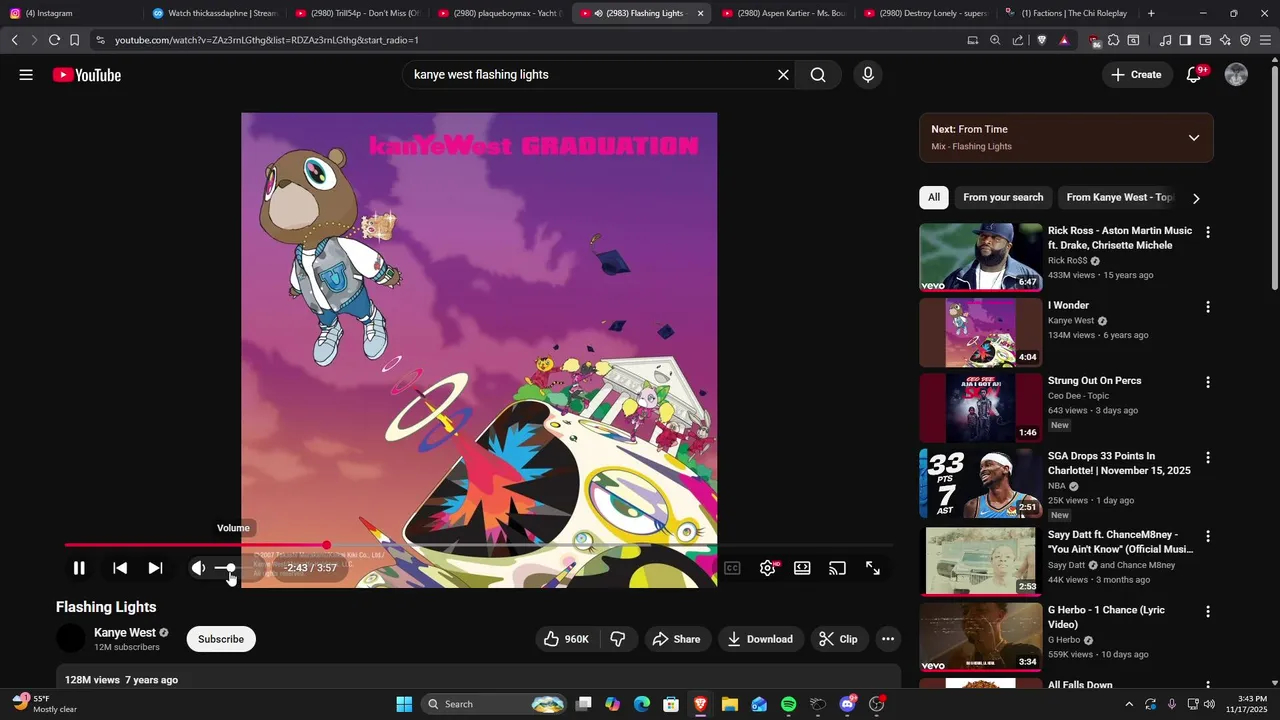Subscribe to the Kanye West channel
This screenshot has width=1280, height=720.
pyautogui.click(x=221, y=639)
